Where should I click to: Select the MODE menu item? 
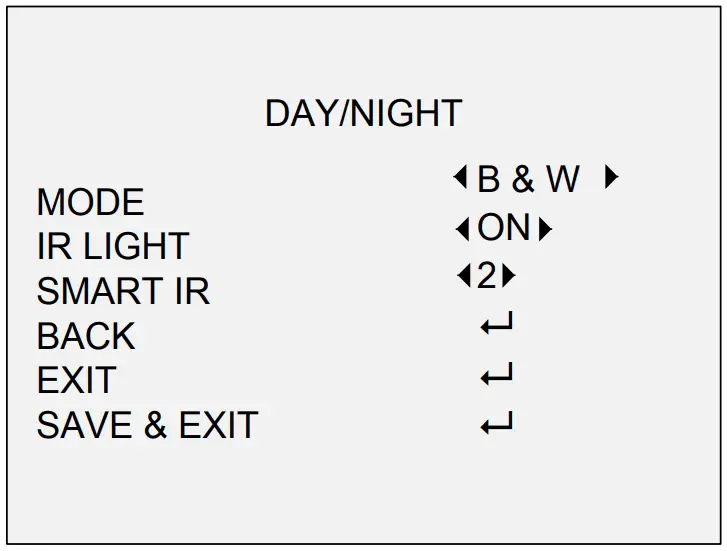coord(90,203)
